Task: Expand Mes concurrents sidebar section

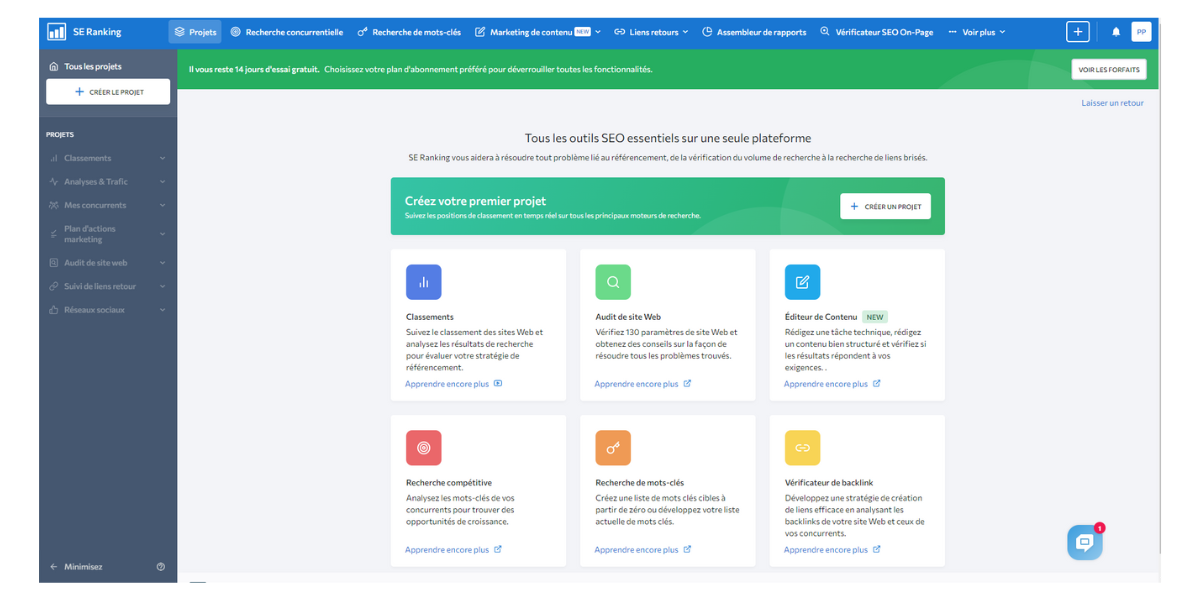Action: pos(108,205)
